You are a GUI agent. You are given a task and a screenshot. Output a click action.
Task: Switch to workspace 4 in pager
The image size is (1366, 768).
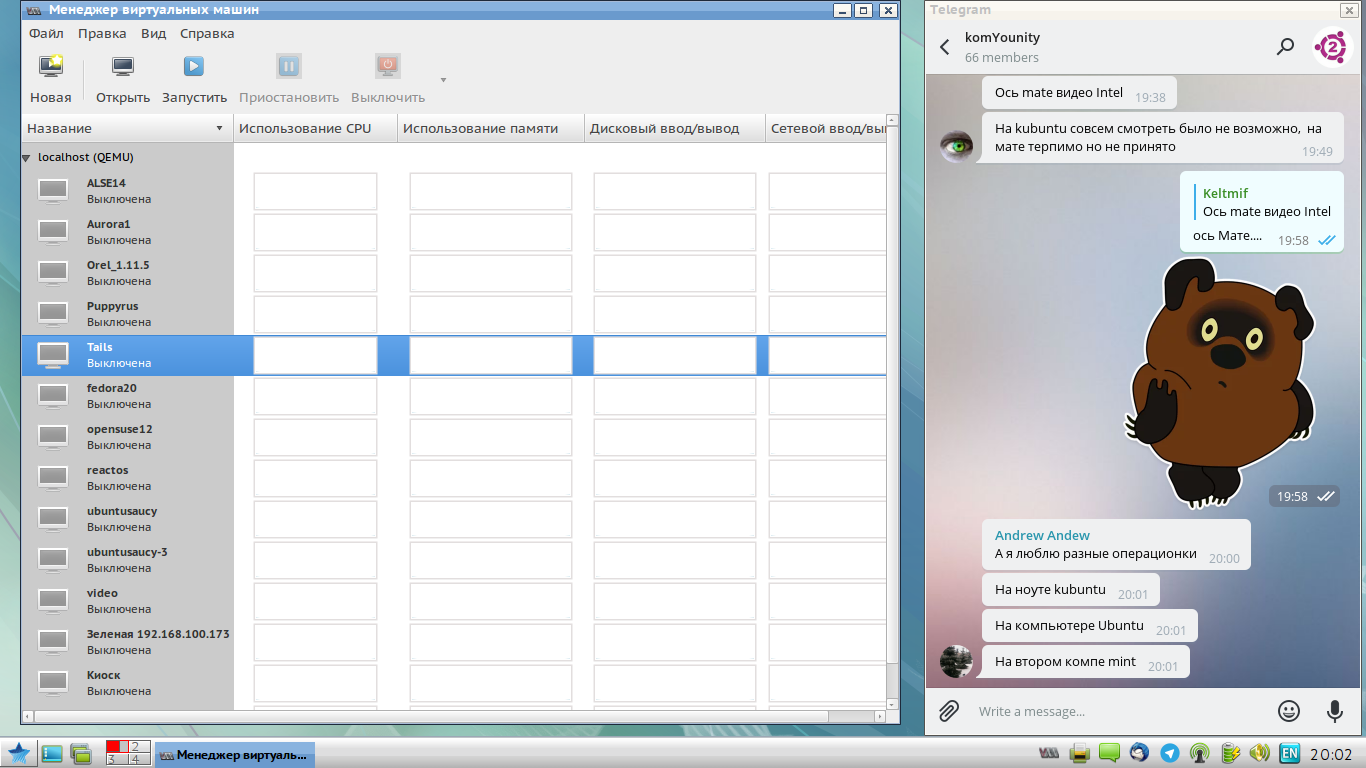pyautogui.click(x=140, y=760)
